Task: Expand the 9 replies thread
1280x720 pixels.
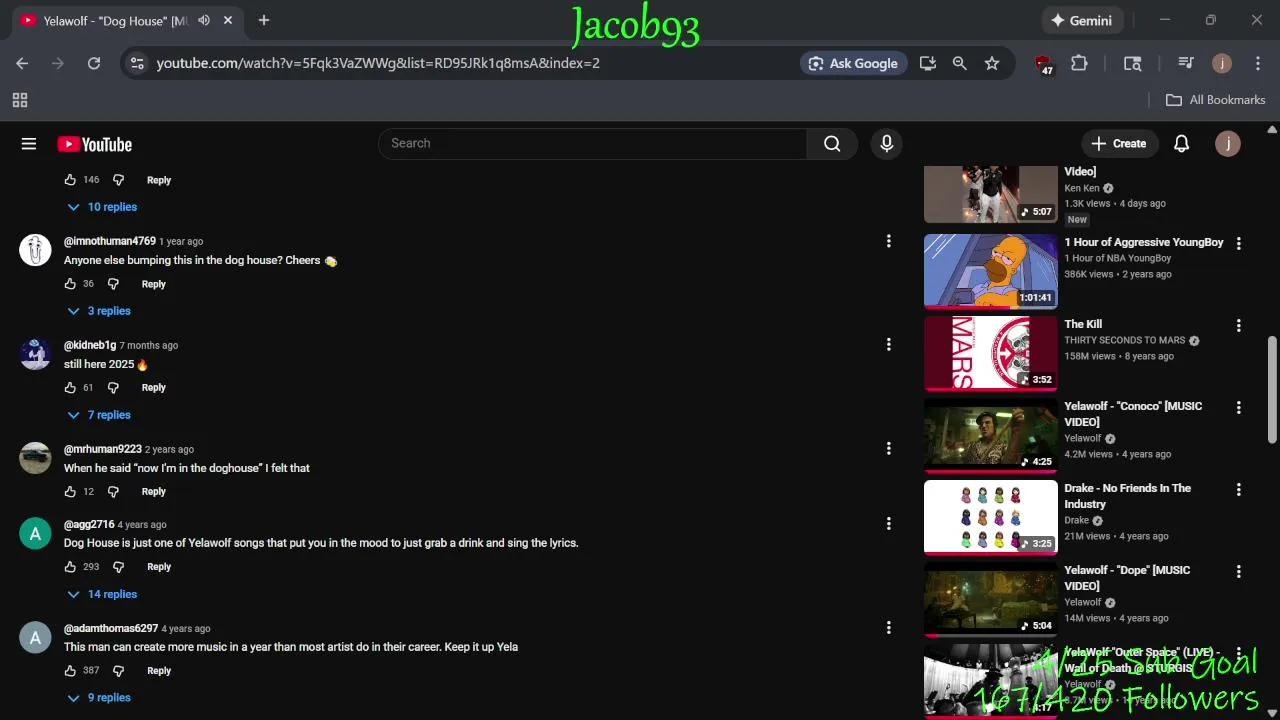Action: point(99,698)
